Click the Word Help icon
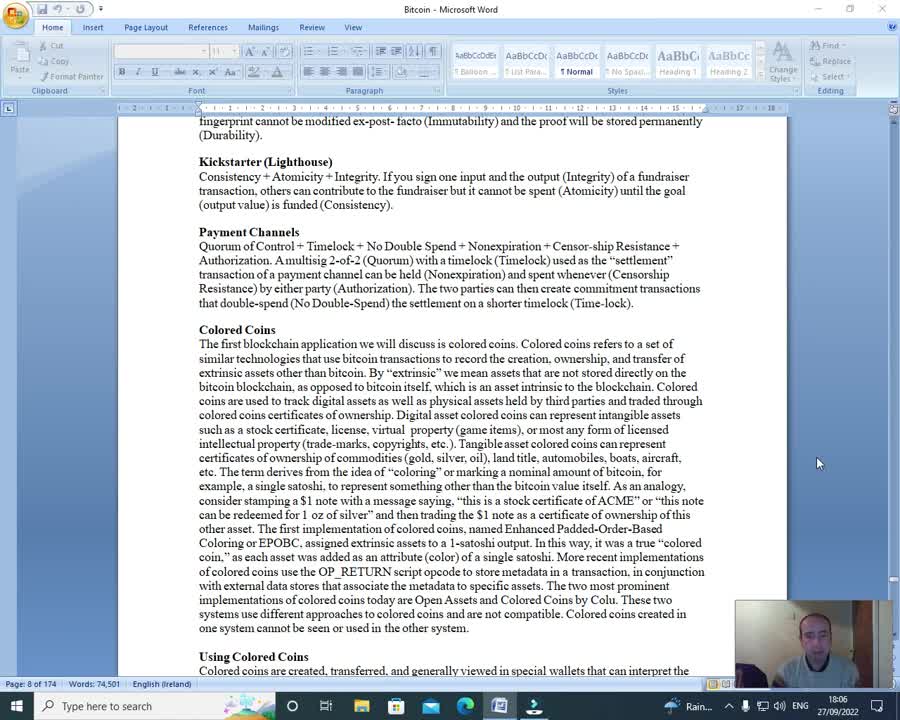Viewport: 900px width, 720px height. (892, 27)
